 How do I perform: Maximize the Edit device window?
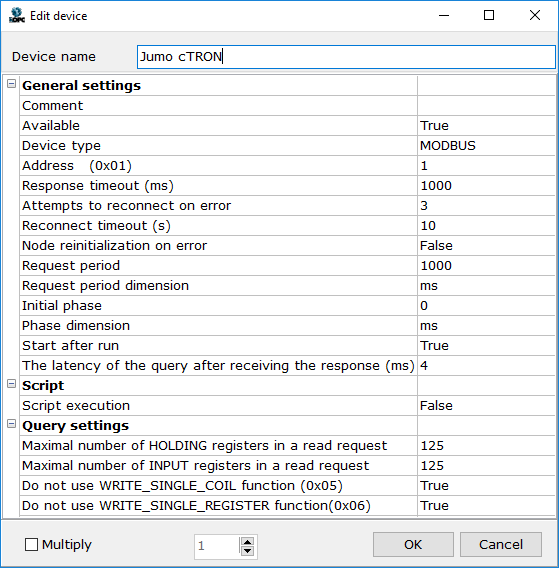pos(489,15)
